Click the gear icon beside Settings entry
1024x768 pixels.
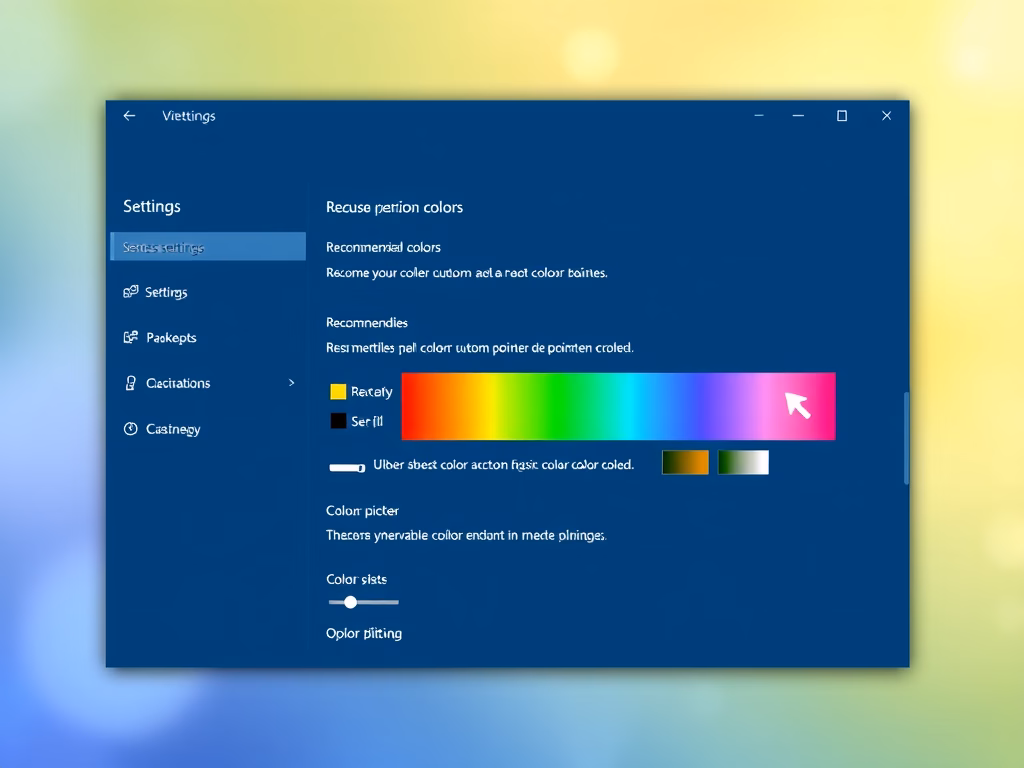(x=131, y=292)
